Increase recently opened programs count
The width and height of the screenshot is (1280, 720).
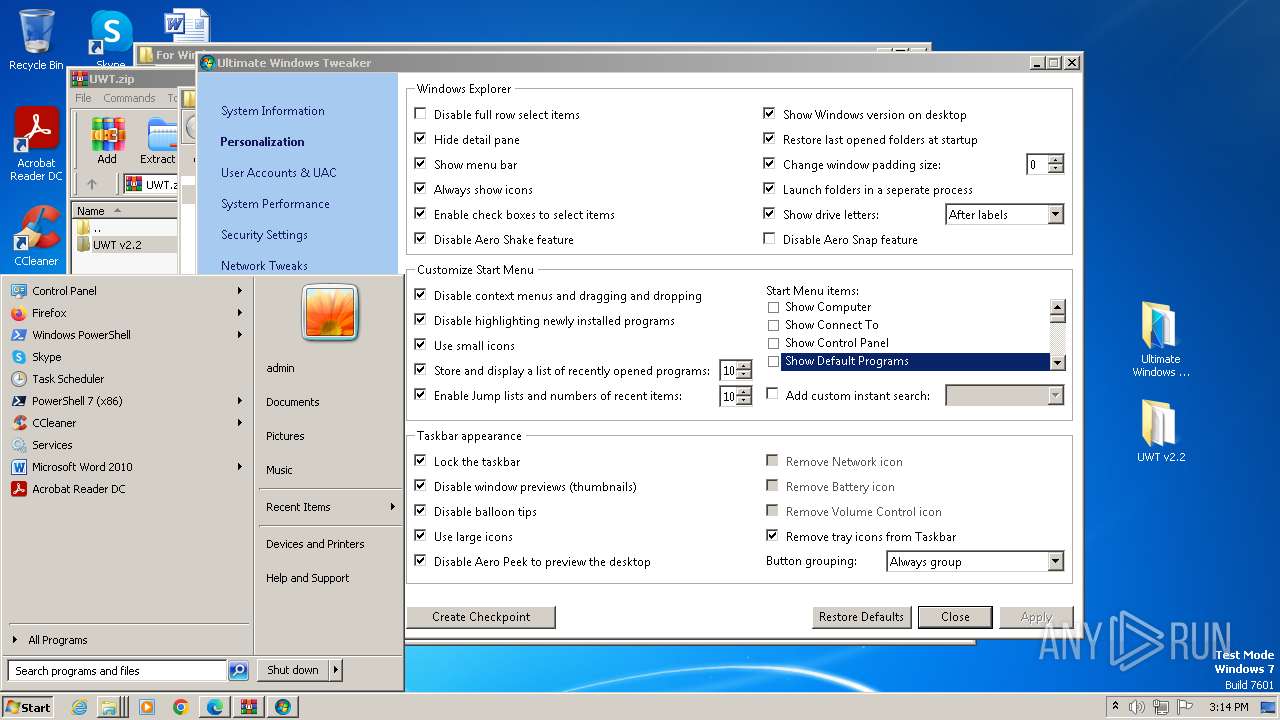(x=743, y=366)
